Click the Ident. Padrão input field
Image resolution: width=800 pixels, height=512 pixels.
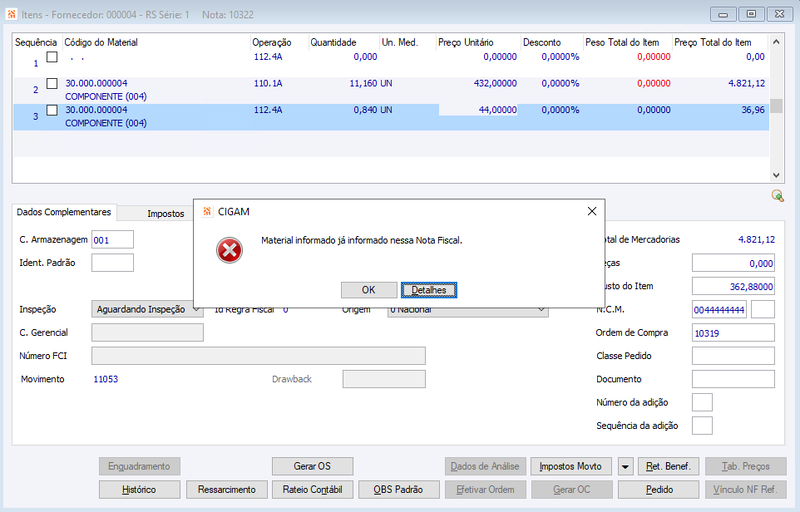point(112,263)
